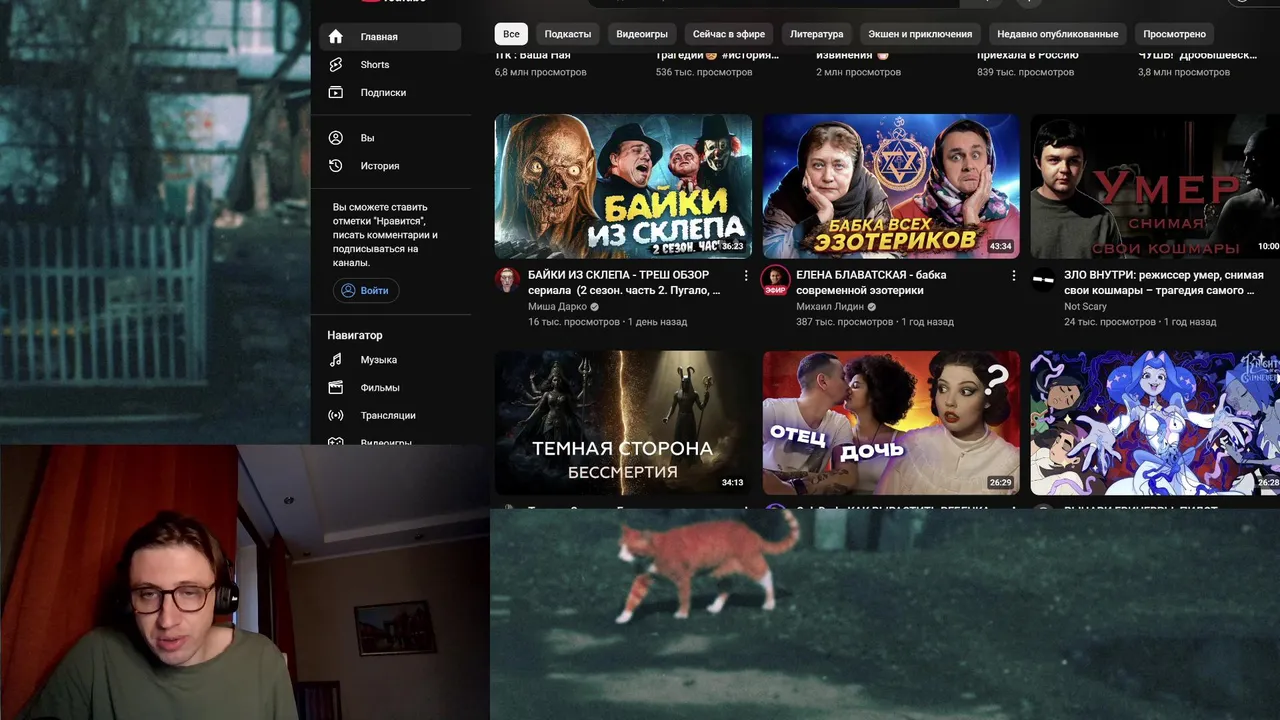1280x720 pixels.
Task: Open БАБКА ВСЕХ ЭЗОТЕРИКОВ thumbnail
Action: (891, 186)
